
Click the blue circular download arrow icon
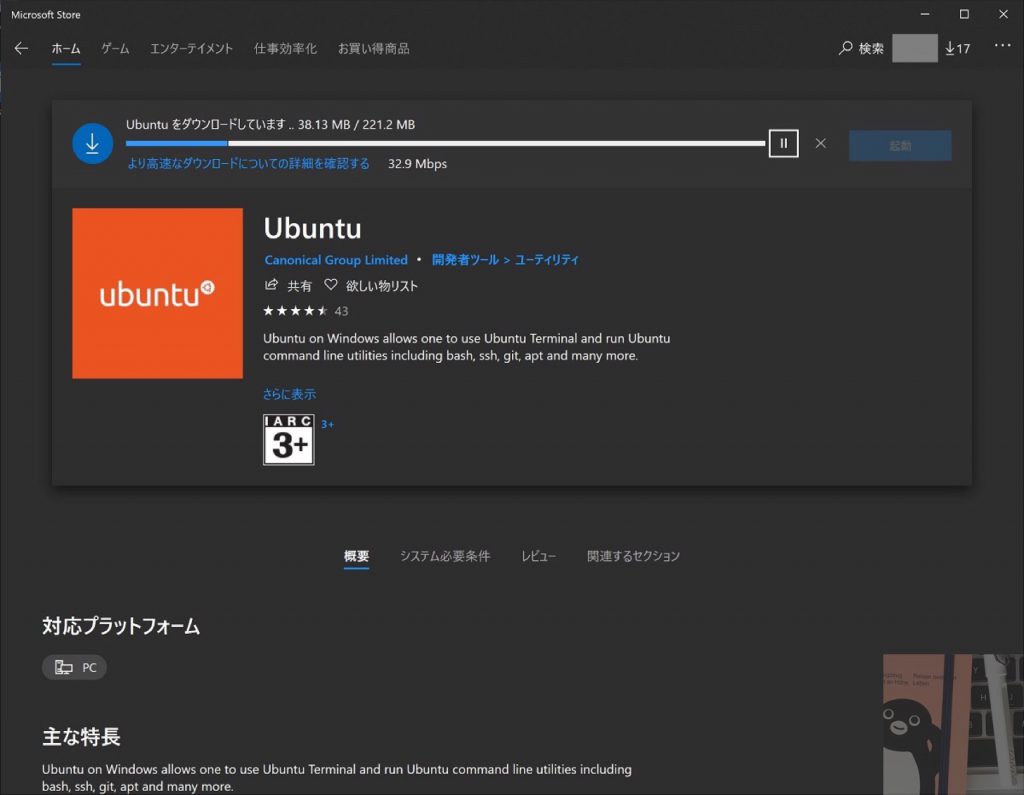[93, 143]
